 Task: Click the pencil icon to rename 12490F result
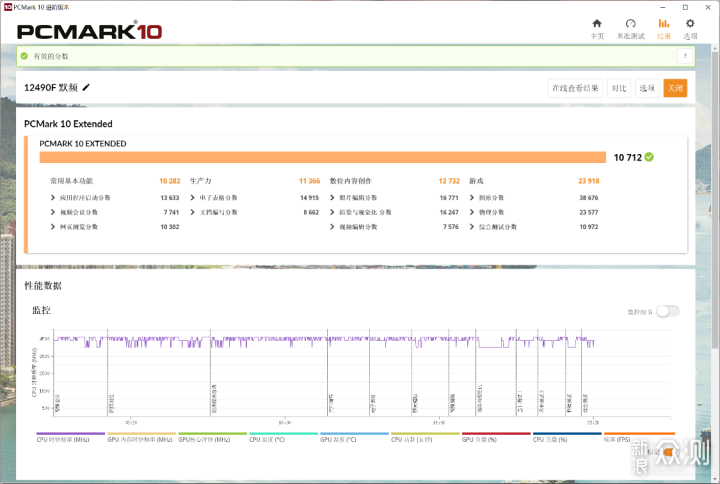pos(86,87)
